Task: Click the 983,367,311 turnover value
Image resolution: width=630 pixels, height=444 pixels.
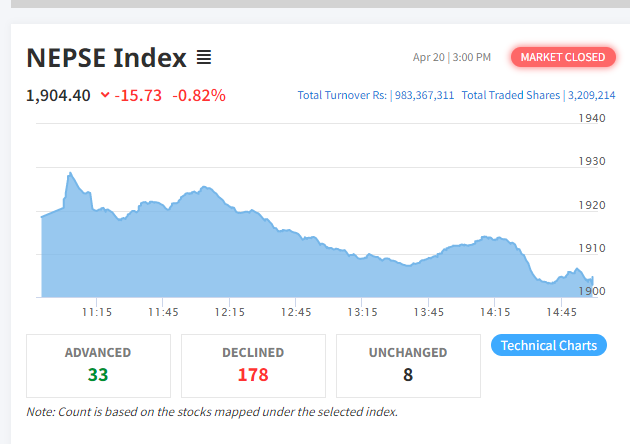Action: [x=423, y=96]
